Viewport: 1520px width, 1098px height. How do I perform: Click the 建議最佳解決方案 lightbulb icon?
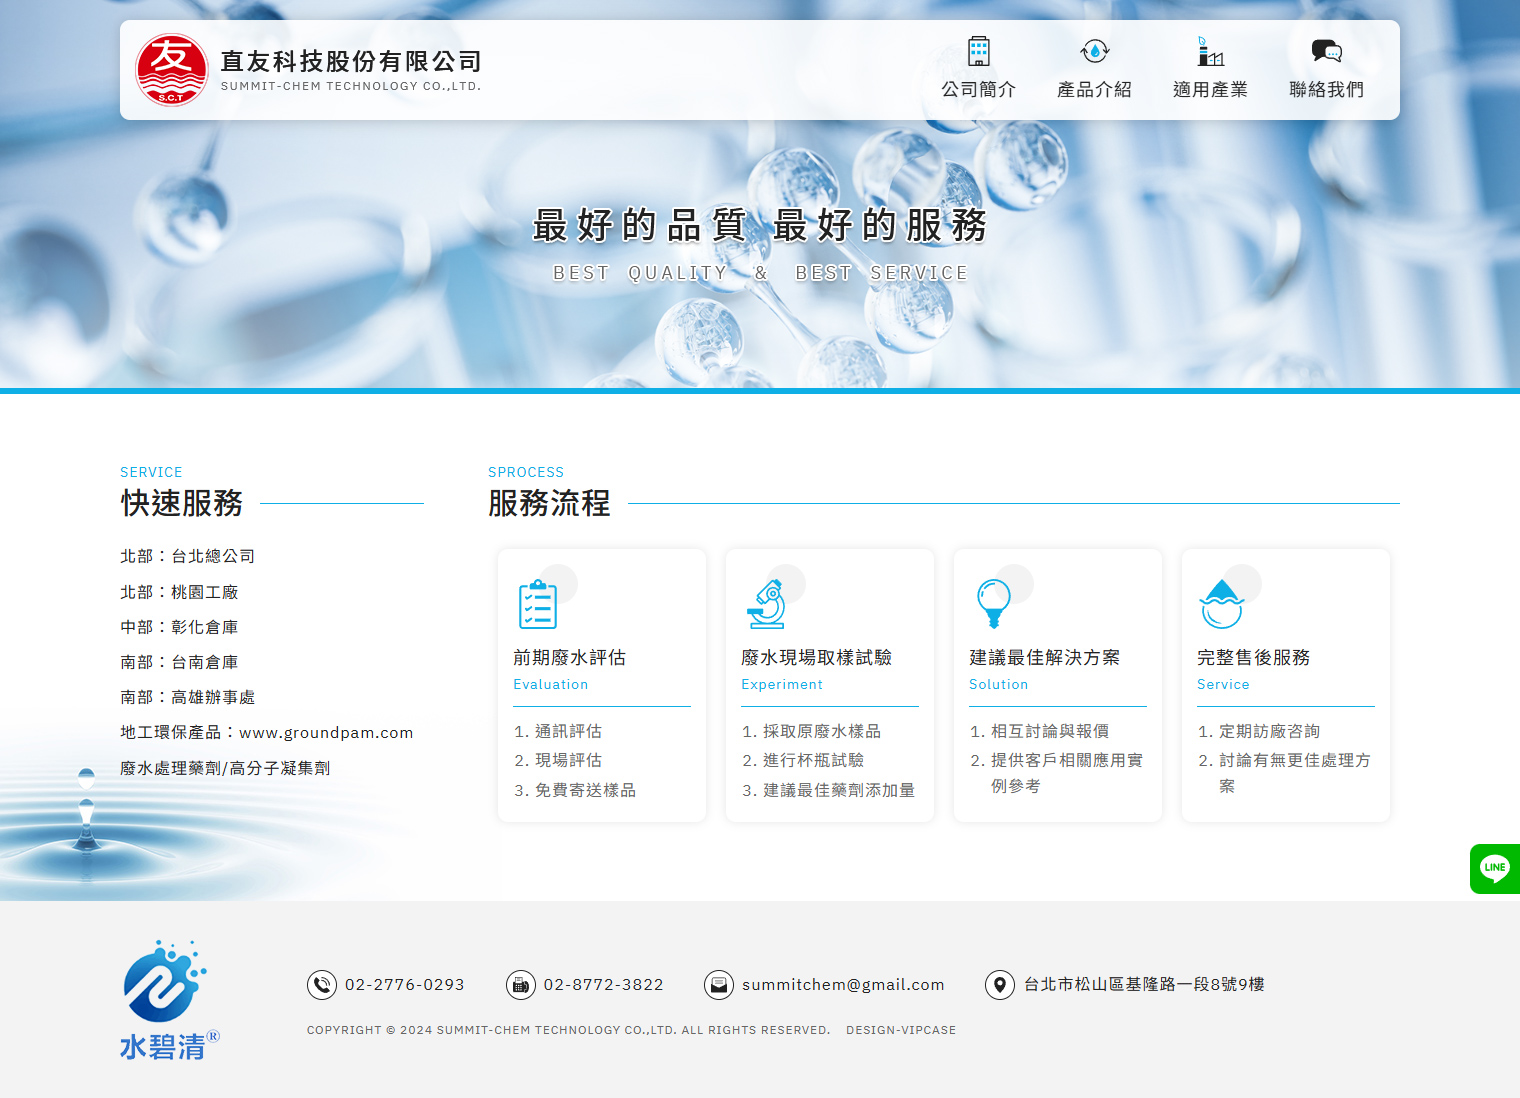(x=994, y=604)
